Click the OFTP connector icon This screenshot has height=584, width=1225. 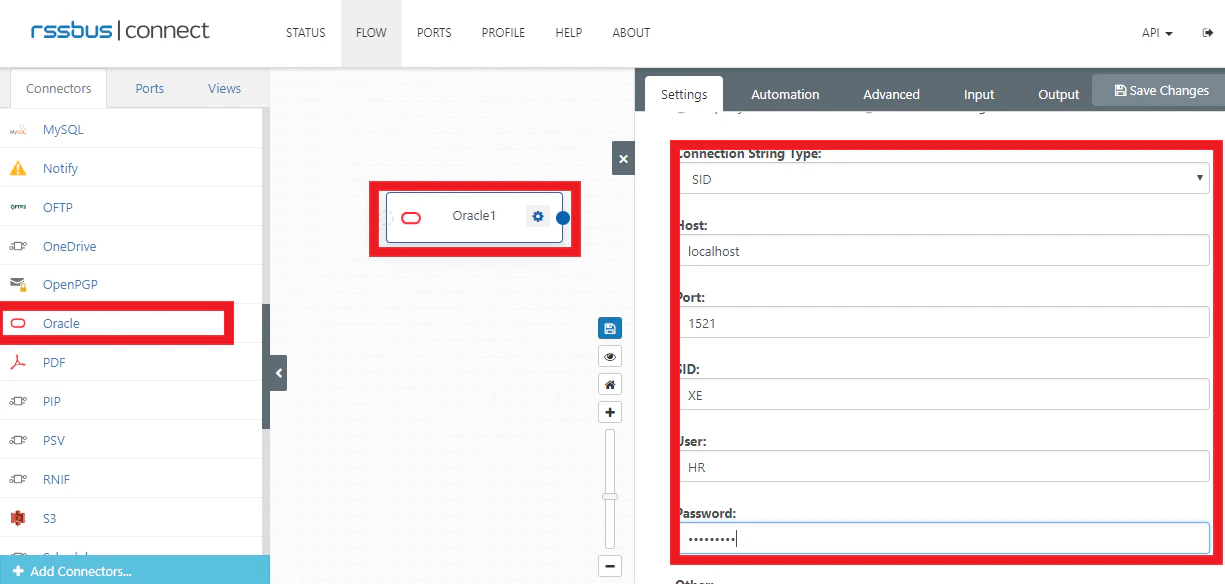18,207
